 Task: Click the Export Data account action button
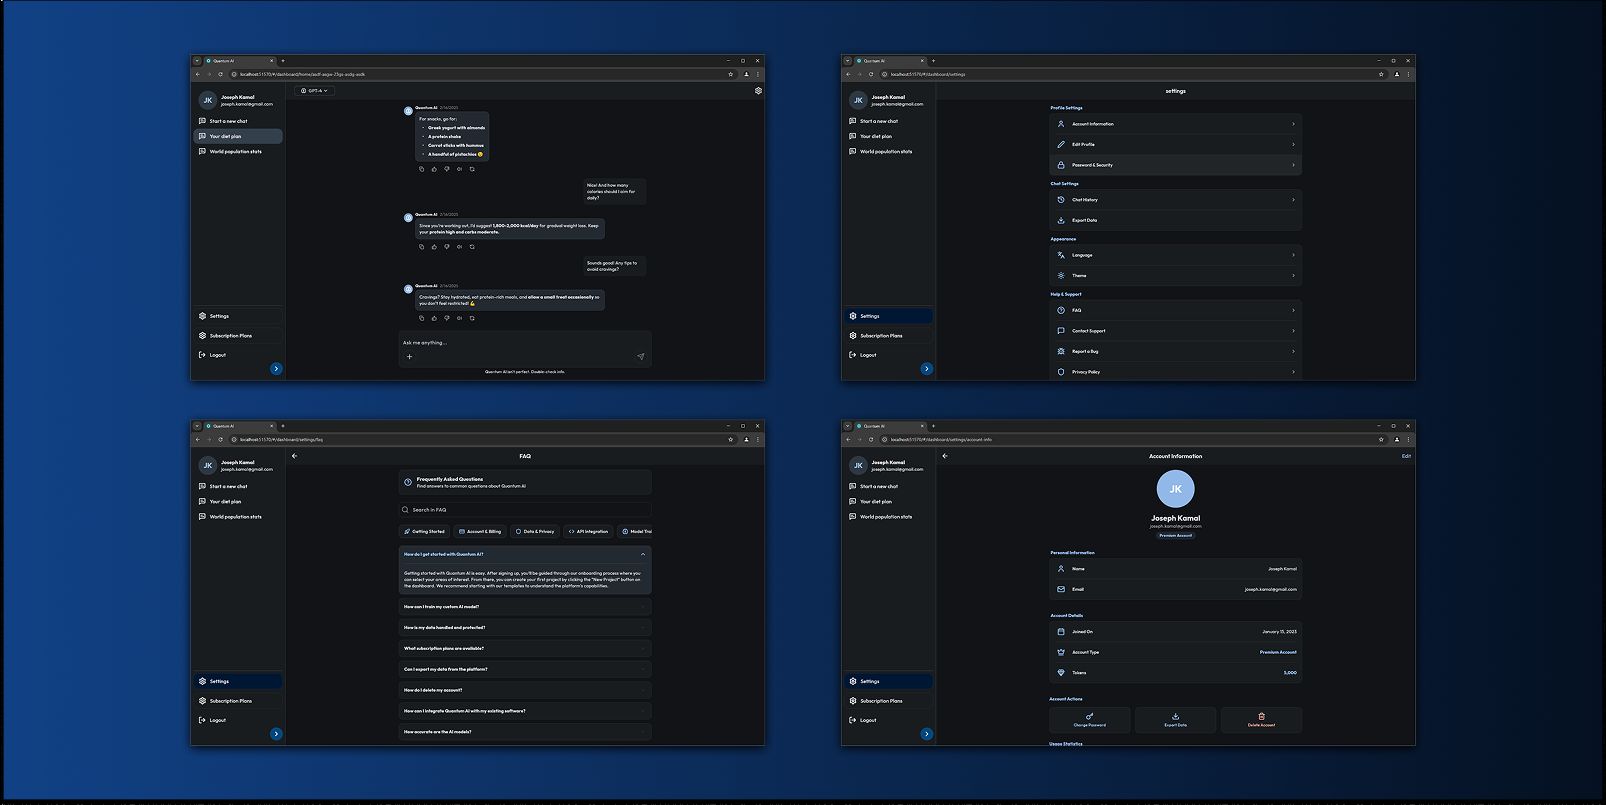point(1175,719)
